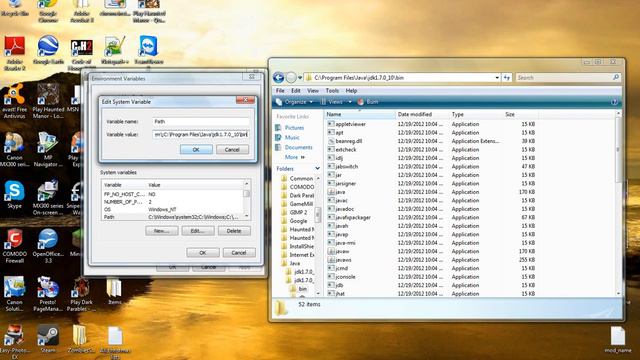Select the Canon Solution desktop shortcut
Image resolution: width=640 pixels, height=360 pixels.
(15, 294)
